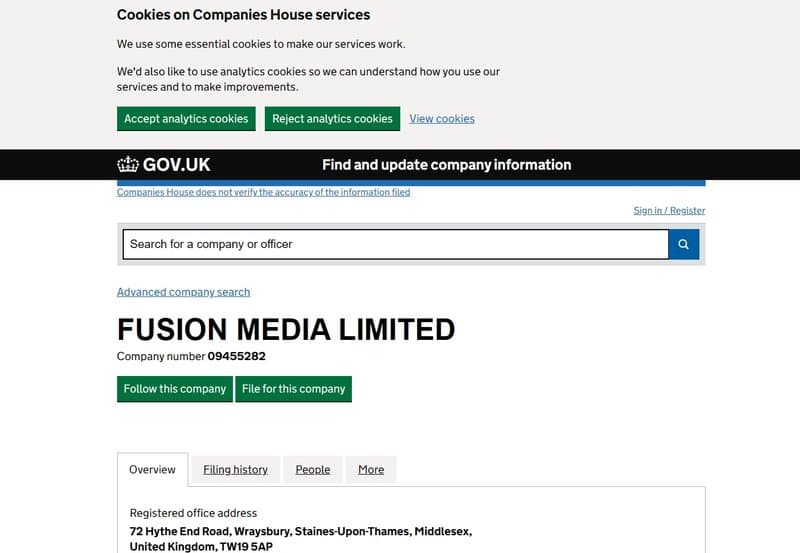This screenshot has height=553, width=800.
Task: Reject analytics cookies
Action: click(x=332, y=119)
